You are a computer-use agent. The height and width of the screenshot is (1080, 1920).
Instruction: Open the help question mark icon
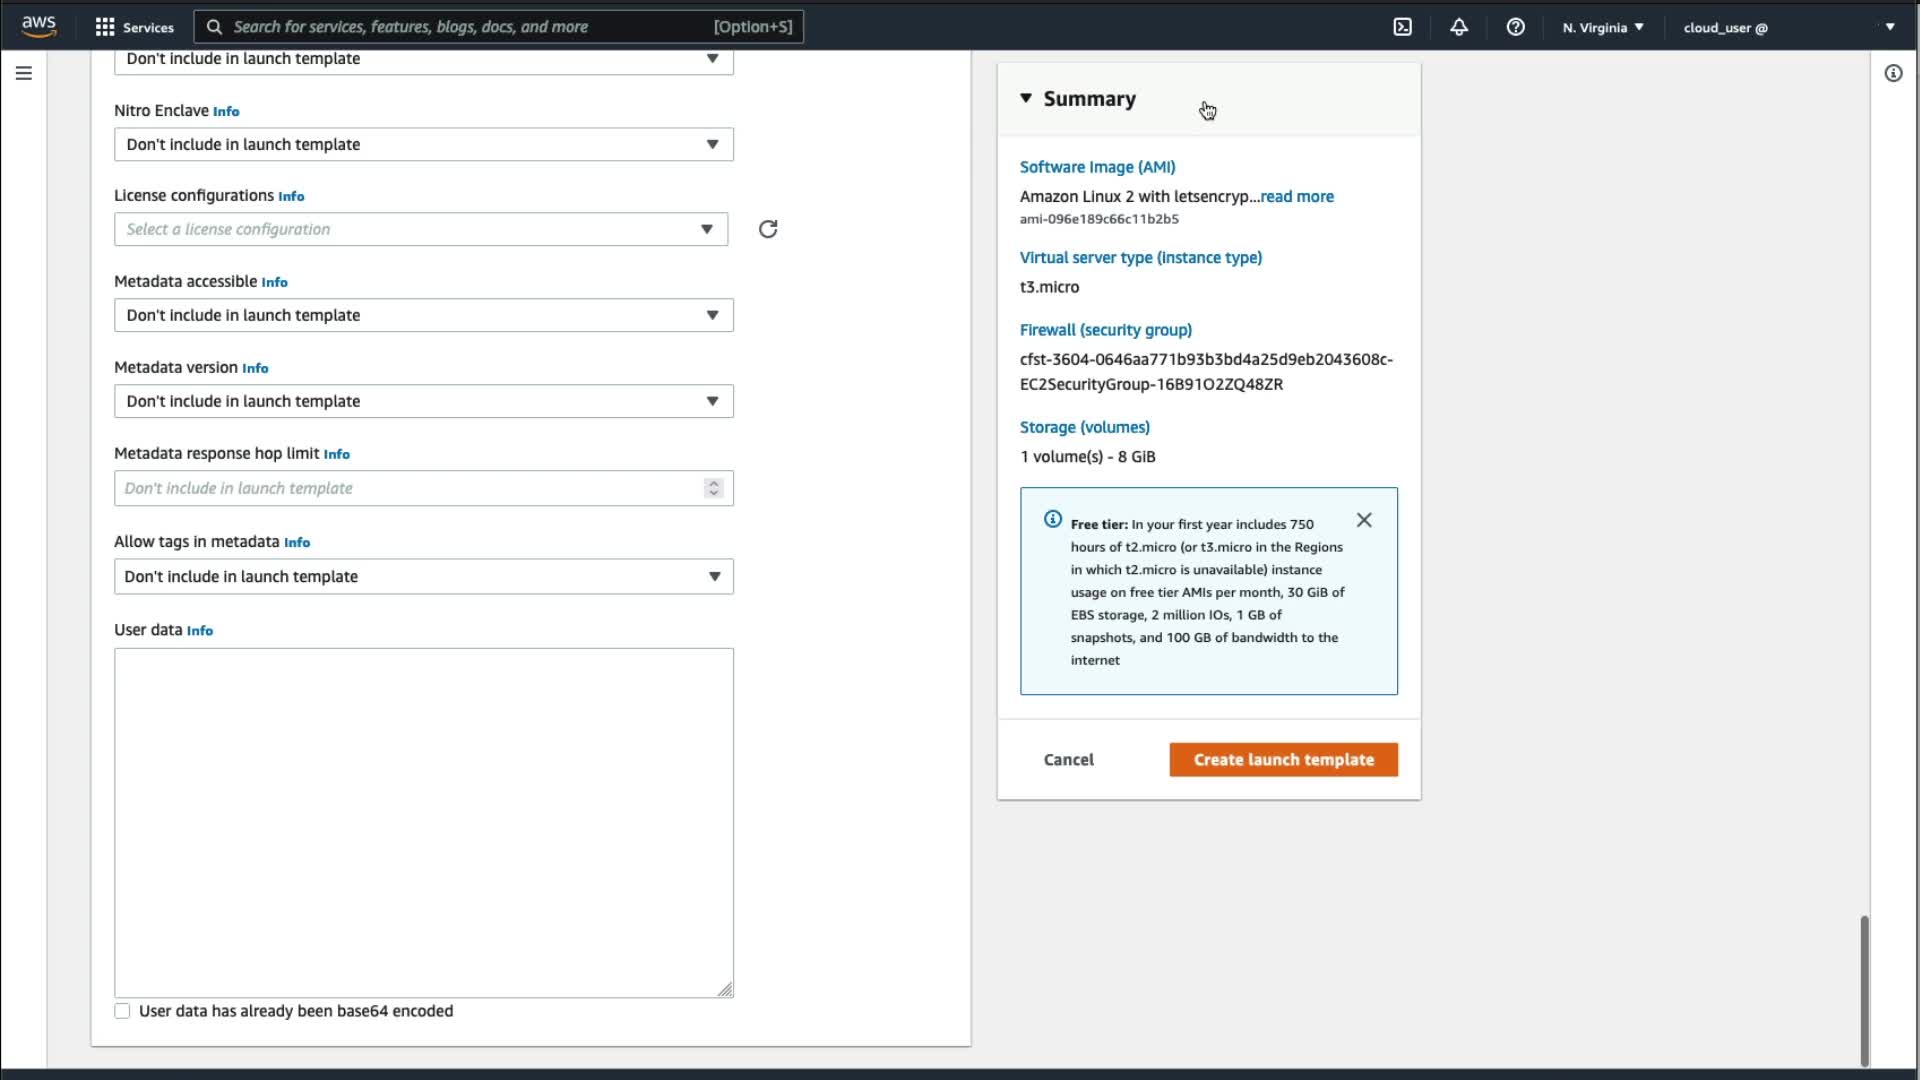tap(1515, 27)
